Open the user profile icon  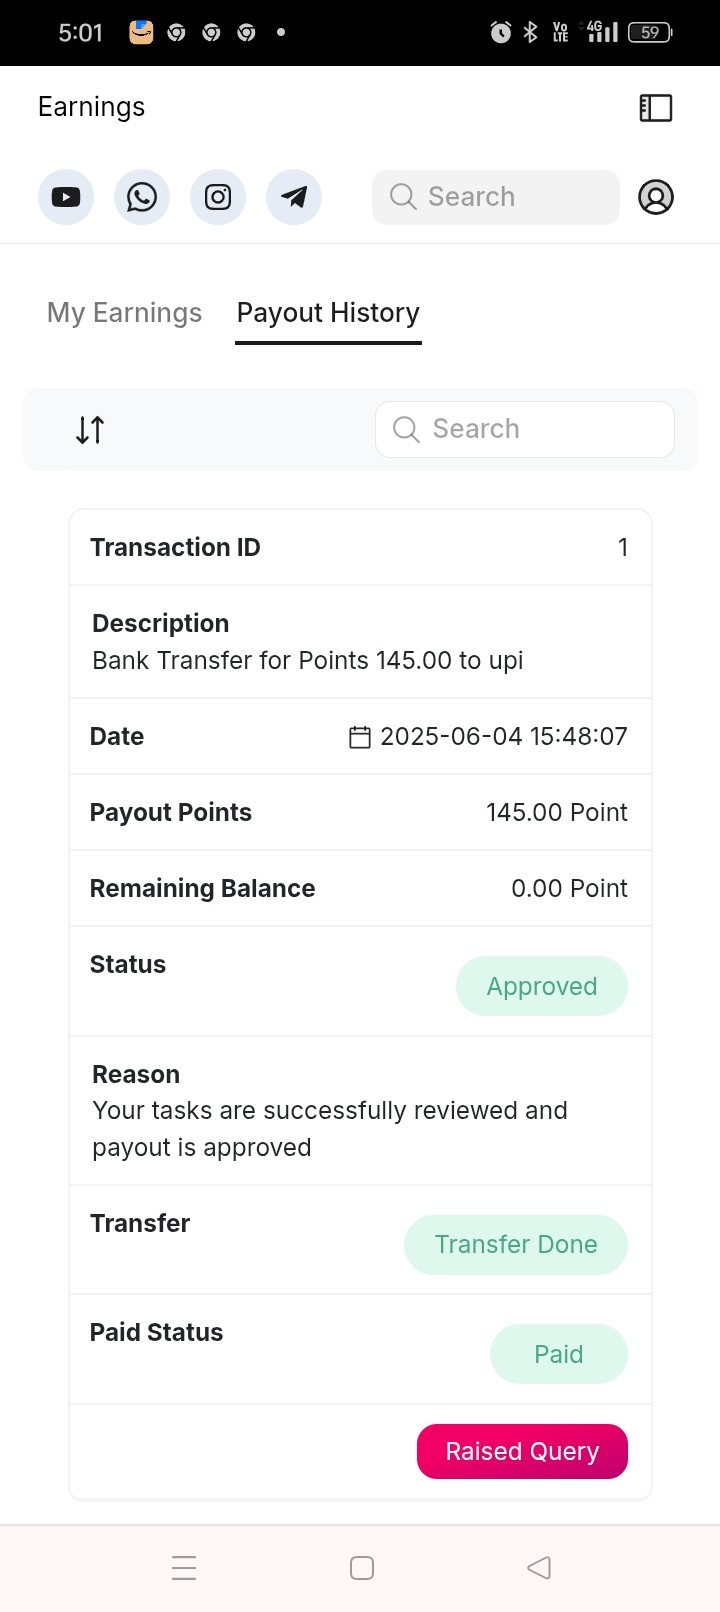pyautogui.click(x=656, y=197)
